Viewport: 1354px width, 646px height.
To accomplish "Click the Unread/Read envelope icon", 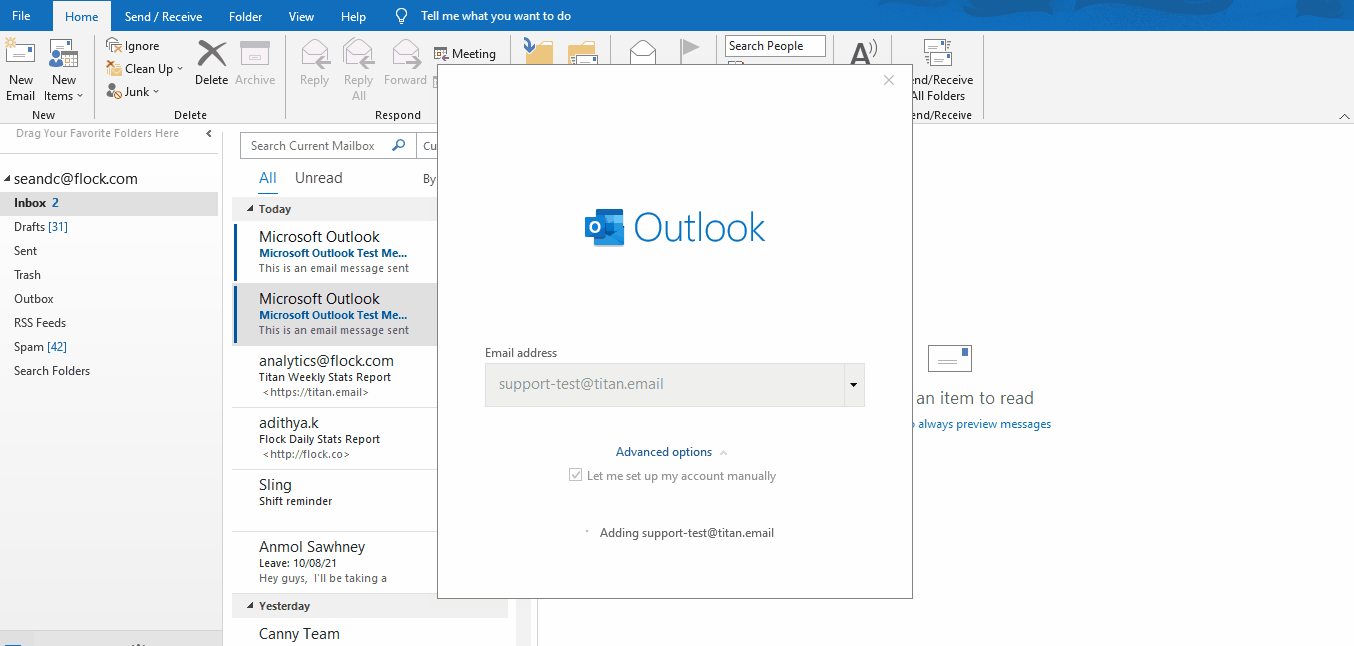I will tap(642, 51).
